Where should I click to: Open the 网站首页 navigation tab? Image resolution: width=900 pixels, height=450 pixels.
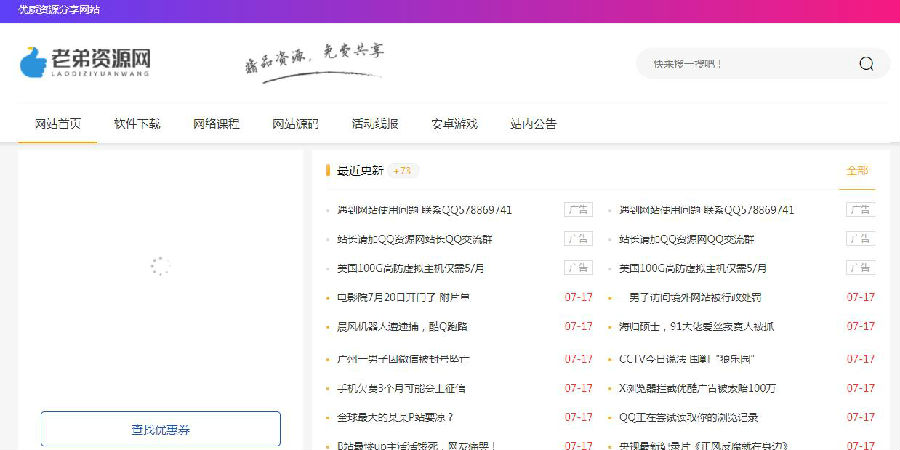[x=58, y=124]
